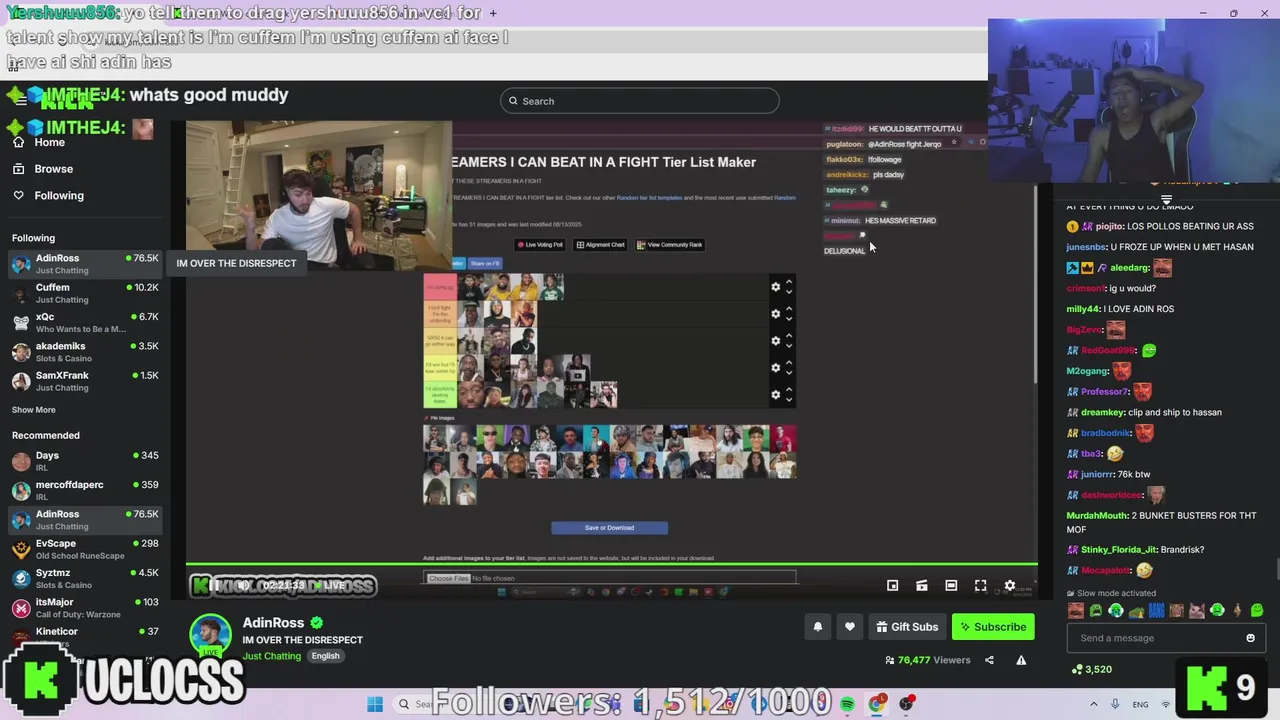The image size is (1280, 720).
Task: Pause the live stream video
Action: tap(213, 586)
